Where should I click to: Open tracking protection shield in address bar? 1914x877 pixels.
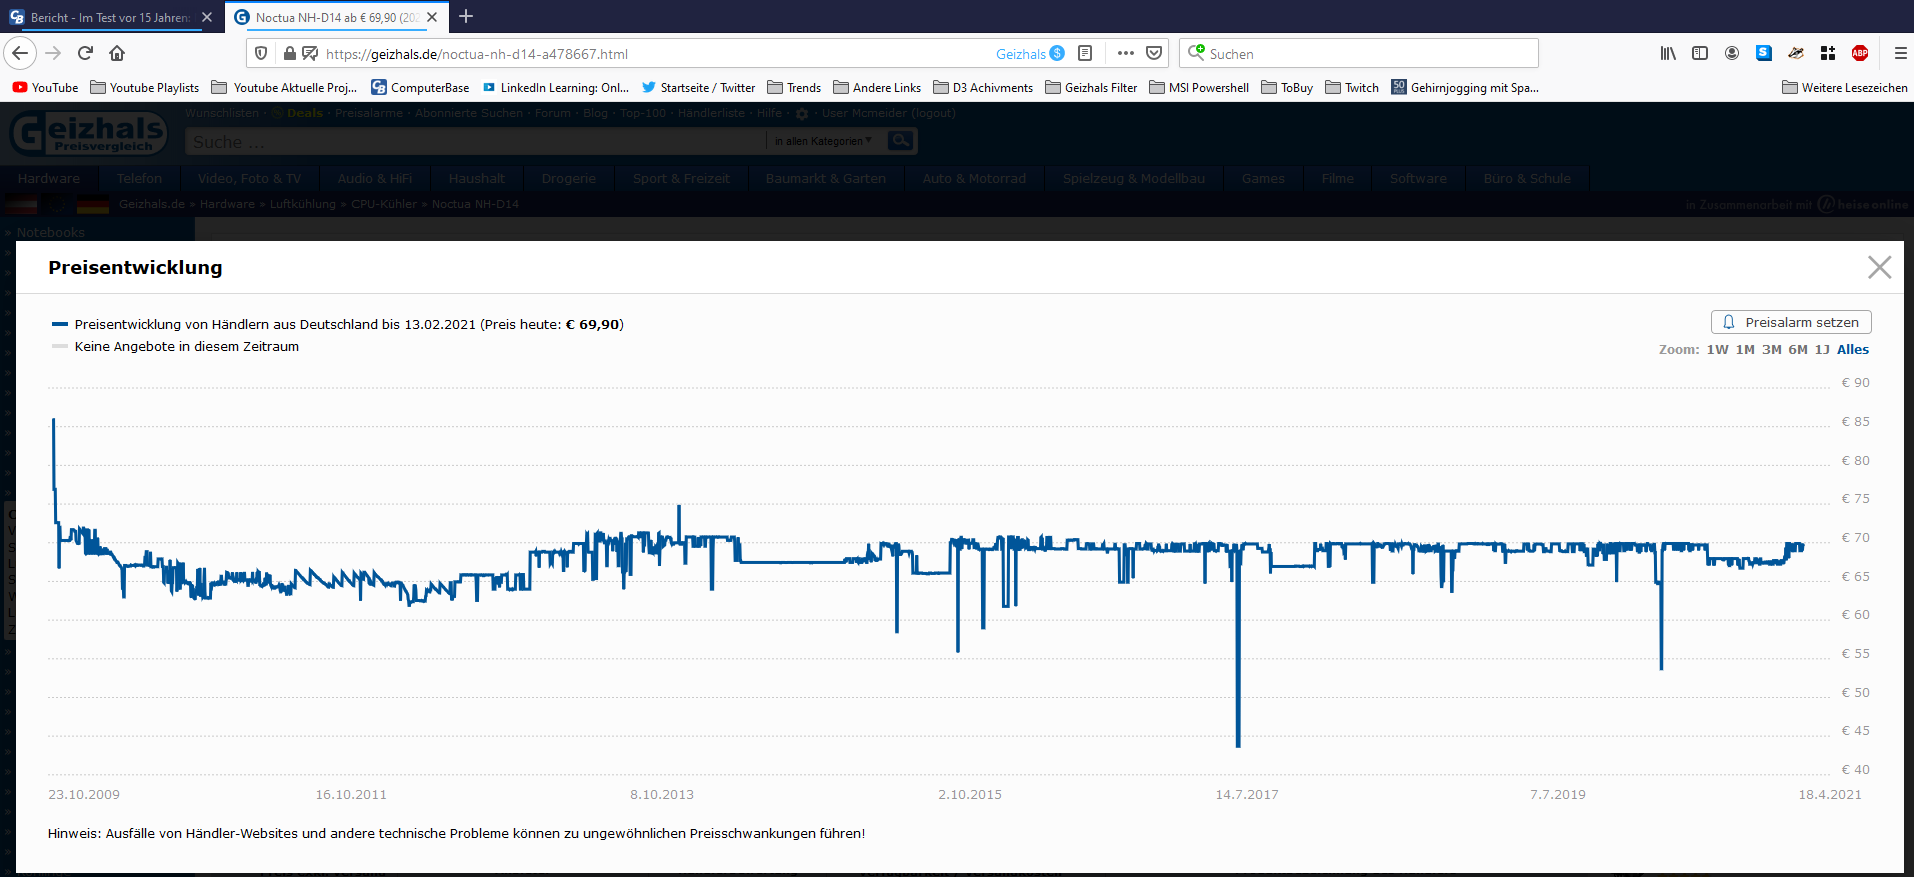click(261, 53)
